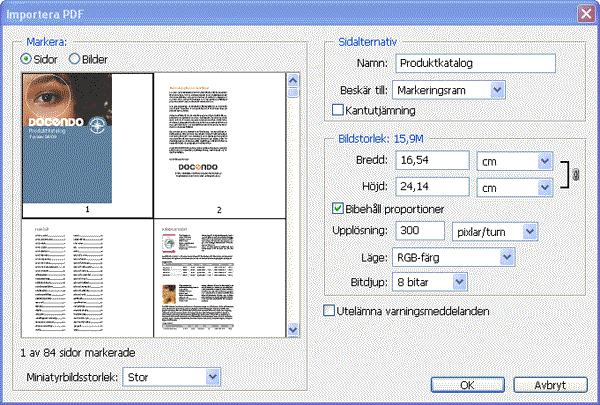Select the Sidor radio button
Image resolution: width=600 pixels, height=405 pixels.
click(x=27, y=59)
